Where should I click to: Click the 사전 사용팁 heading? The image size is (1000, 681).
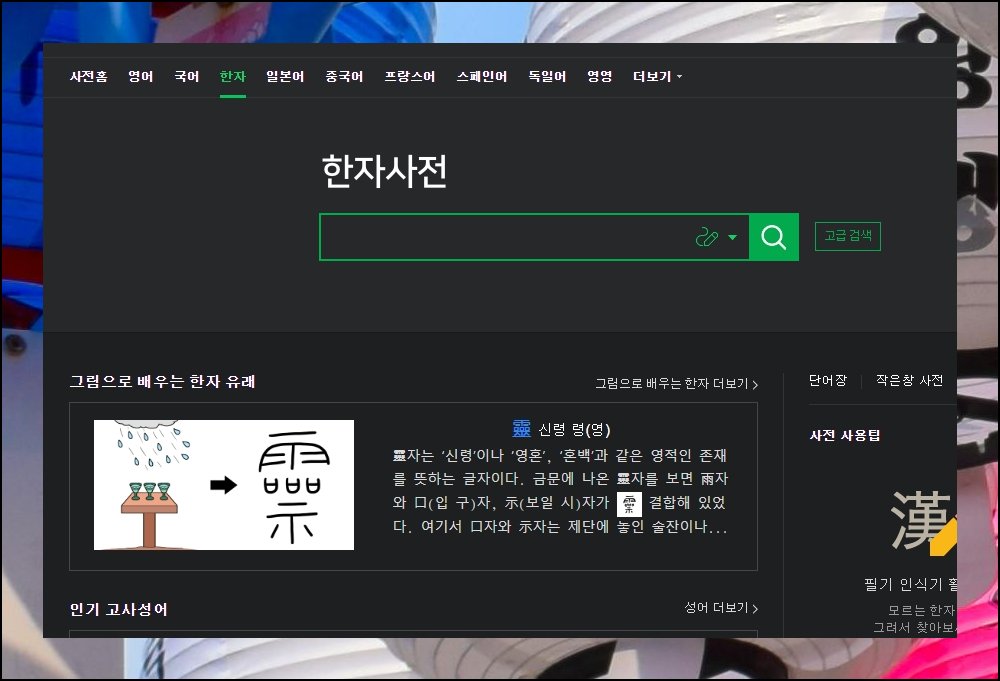click(845, 436)
